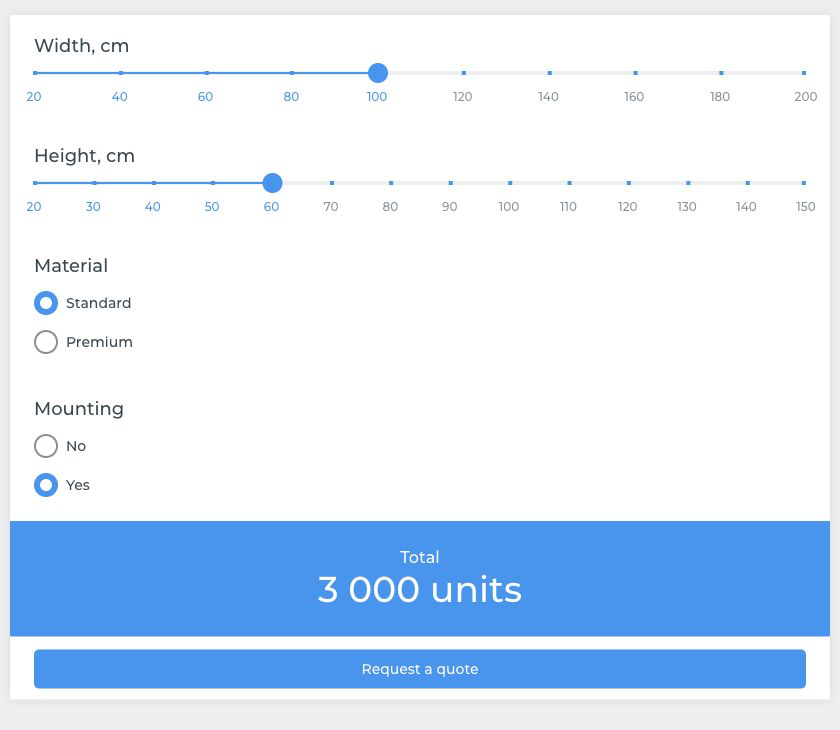
Task: Set Height slider to 80 tick
Action: pos(391,183)
